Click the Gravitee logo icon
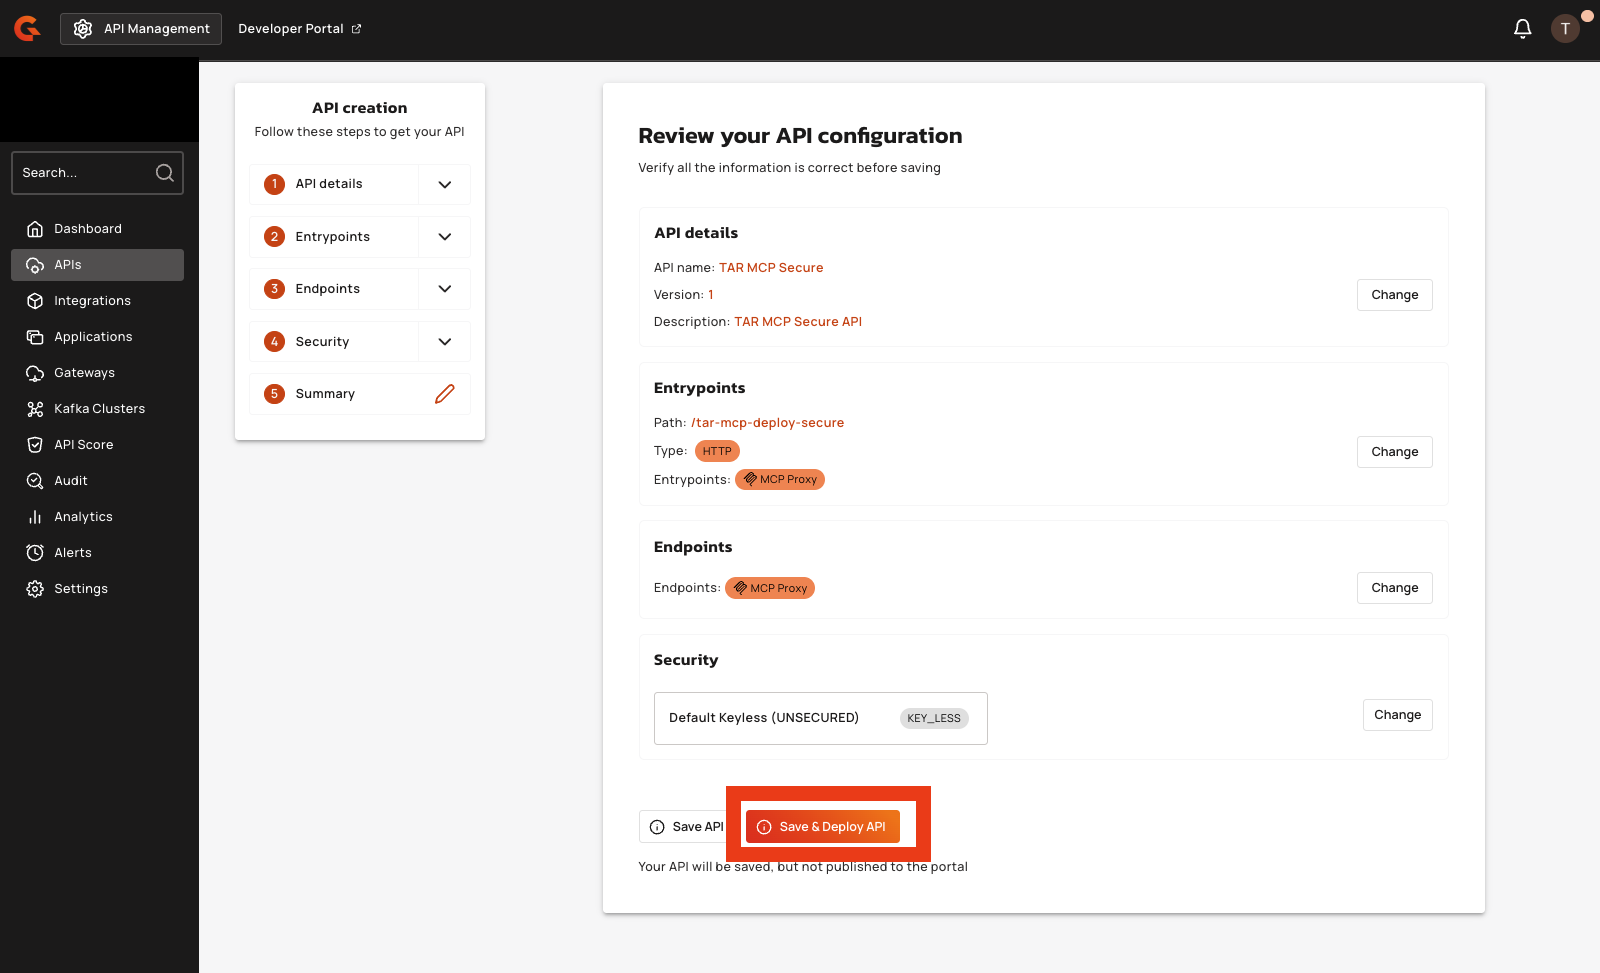Image resolution: width=1600 pixels, height=973 pixels. [x=27, y=29]
